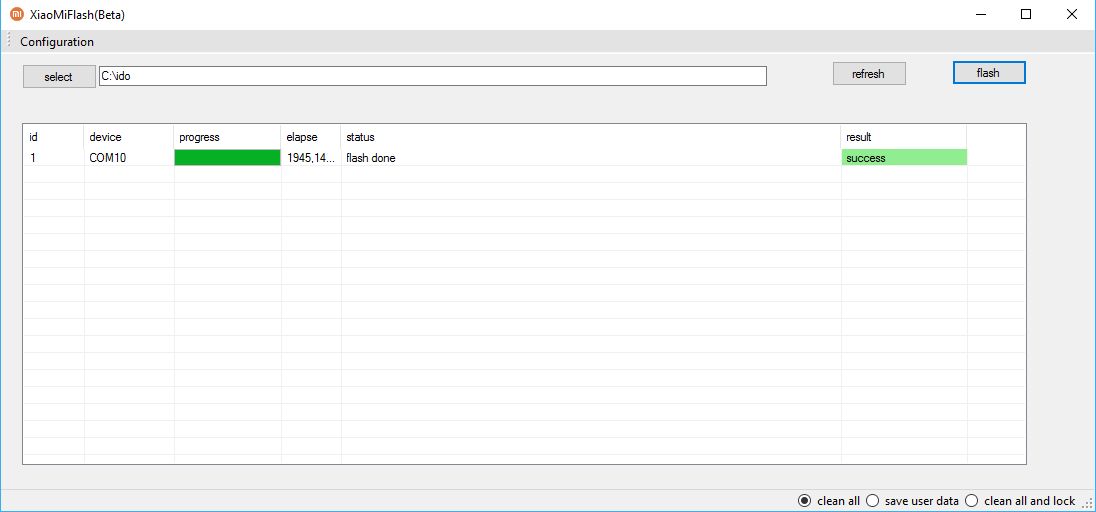
Task: Click the flash button
Action: (989, 73)
